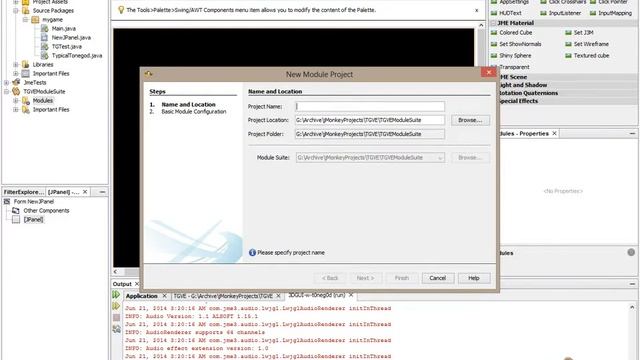Click the Transparent palette item
Image resolution: width=640 pixels, height=360 pixels.
pos(514,67)
